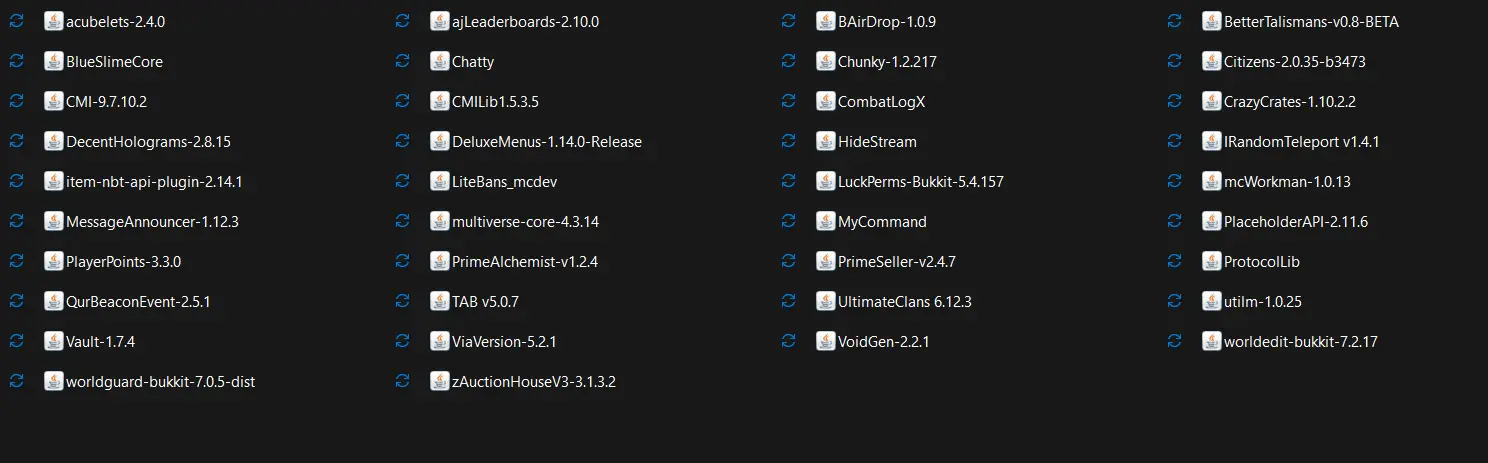Image resolution: width=1488 pixels, height=463 pixels.
Task: Select the jar icon for item-nbt-api-plugin-2.14.1
Action: [53, 181]
